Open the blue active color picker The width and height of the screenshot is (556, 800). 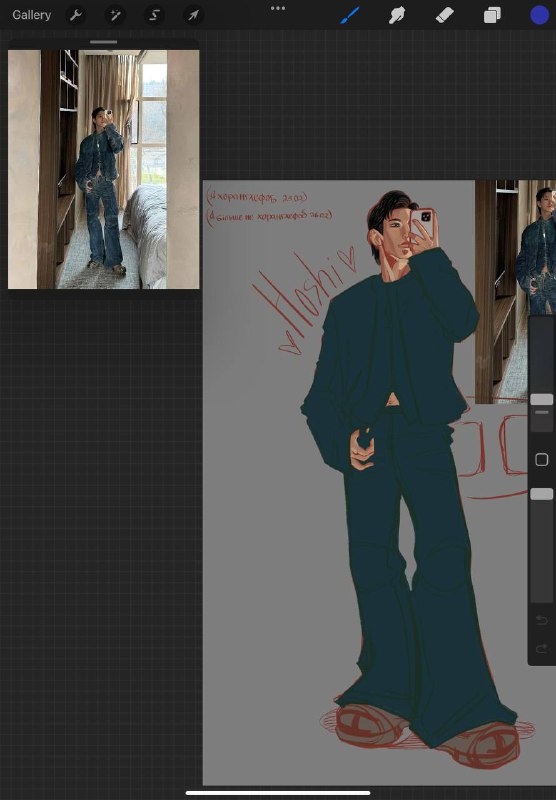click(539, 15)
